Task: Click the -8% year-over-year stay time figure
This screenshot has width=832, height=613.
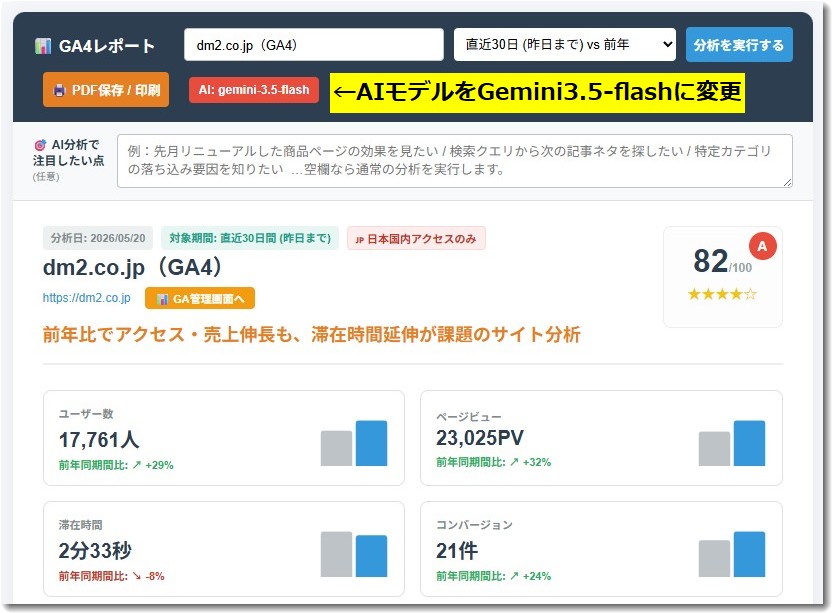Action: coord(155,576)
